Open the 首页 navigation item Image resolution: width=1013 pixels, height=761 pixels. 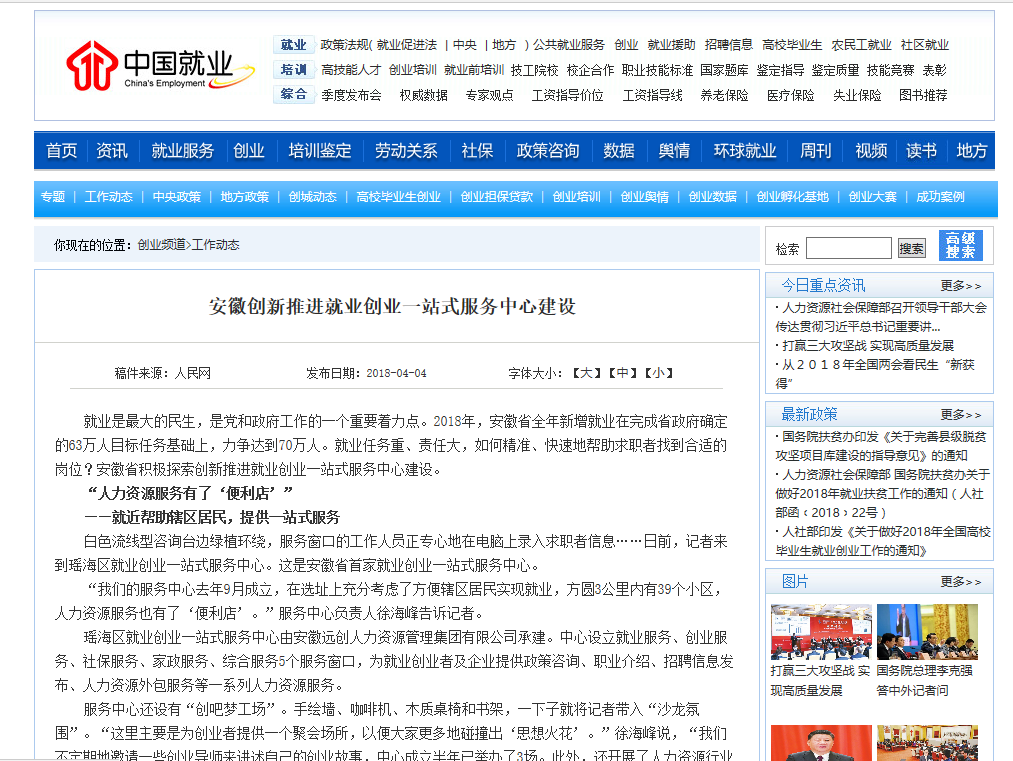click(60, 150)
